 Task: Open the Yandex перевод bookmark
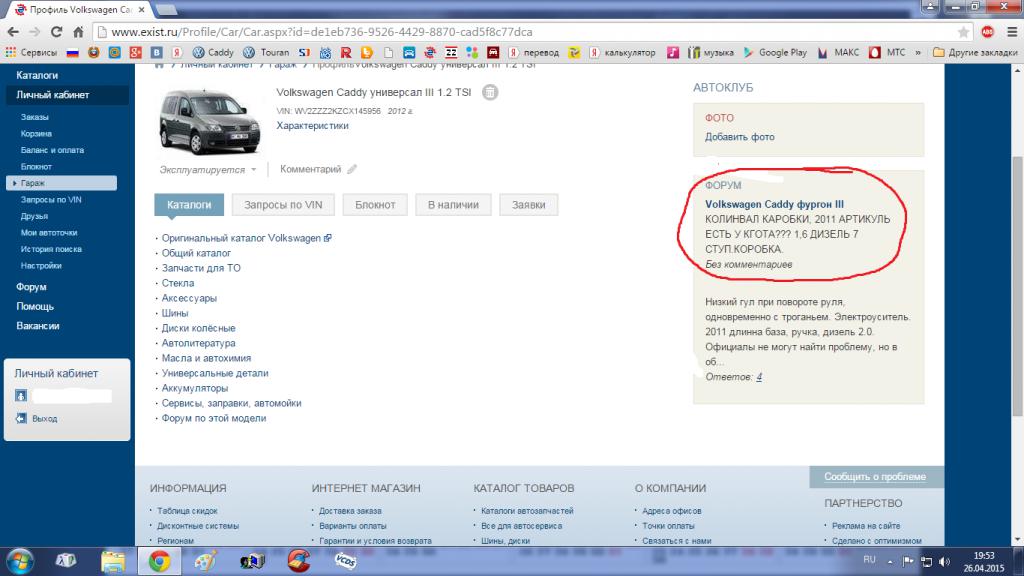tap(534, 52)
